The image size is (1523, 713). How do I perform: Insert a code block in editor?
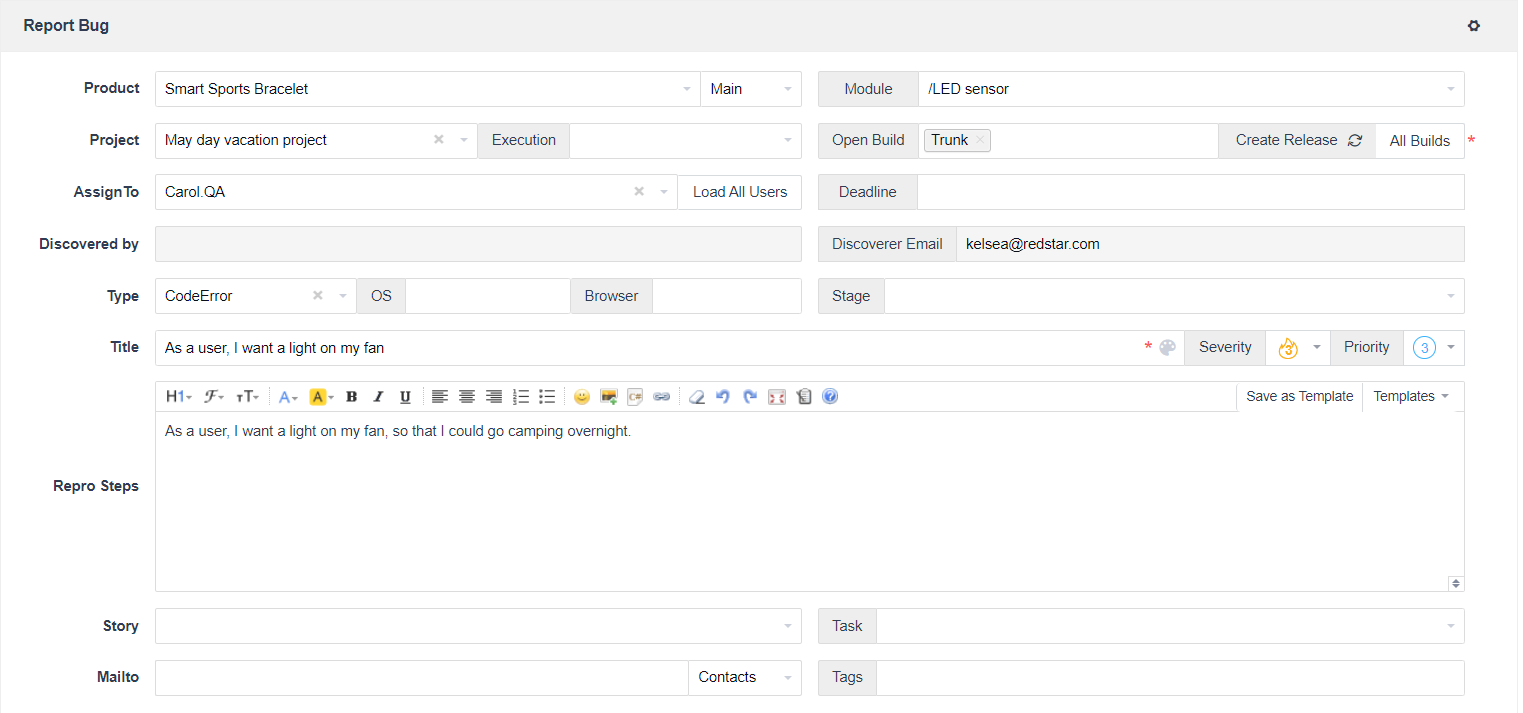pyautogui.click(x=635, y=397)
